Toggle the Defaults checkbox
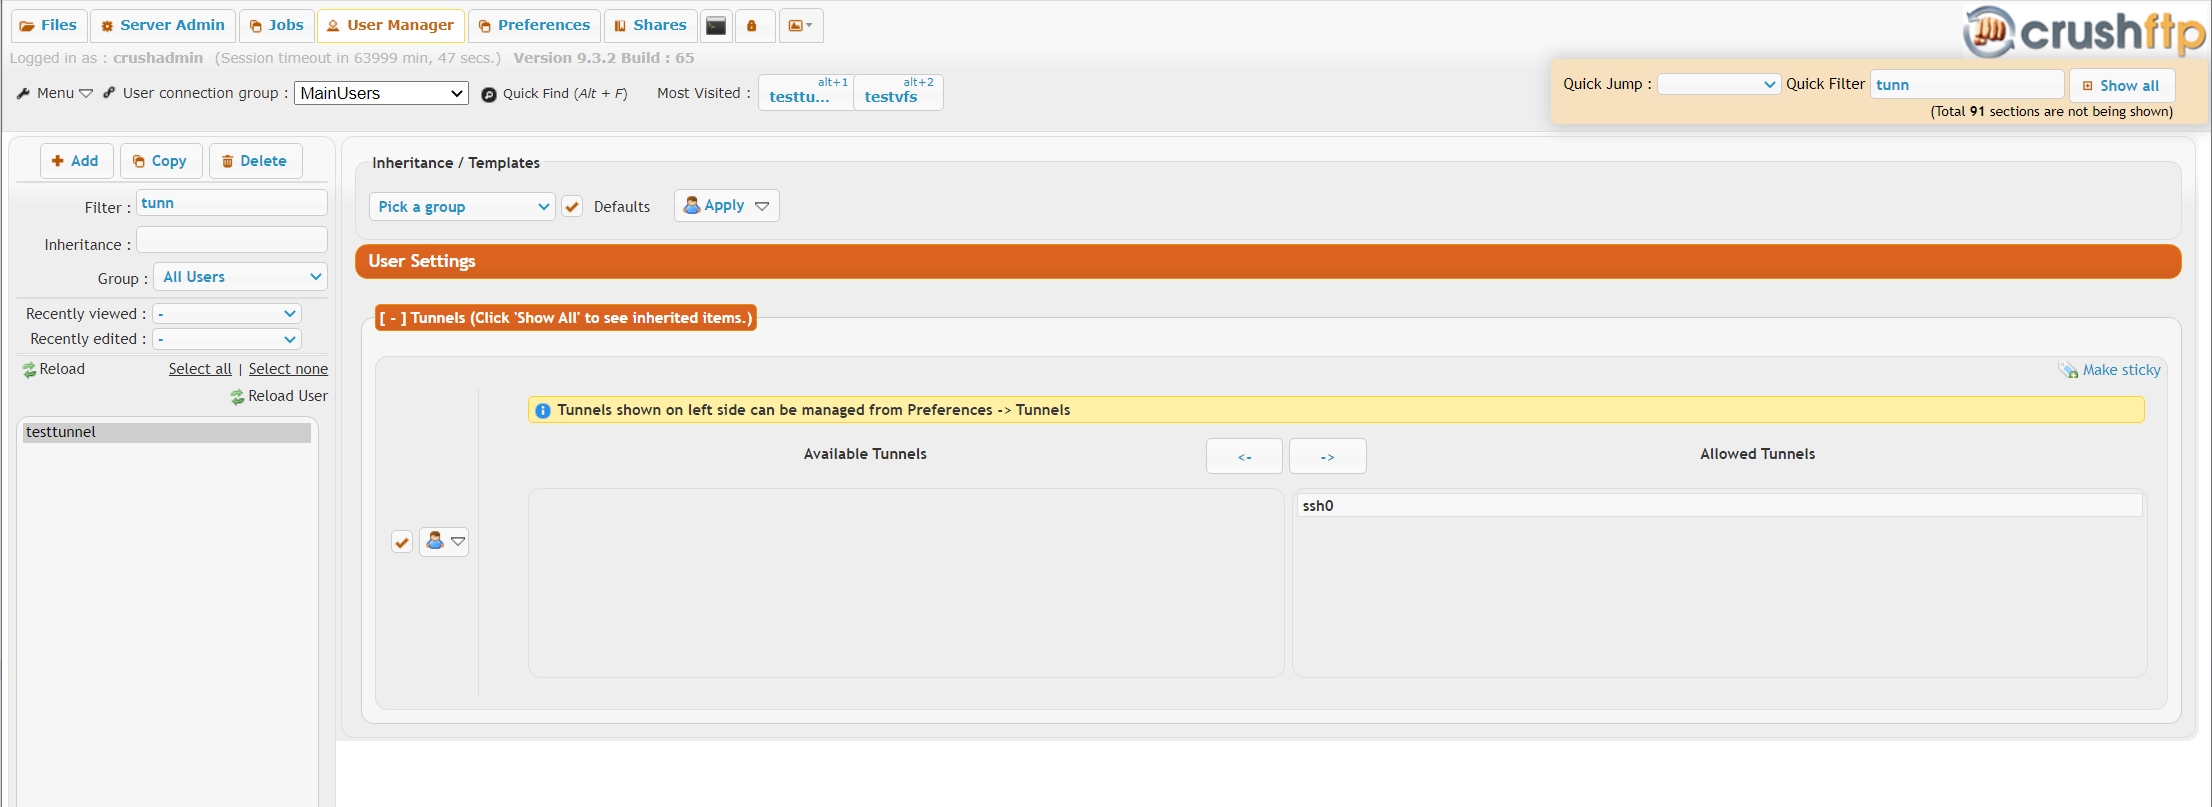The width and height of the screenshot is (2212, 807). (x=572, y=207)
